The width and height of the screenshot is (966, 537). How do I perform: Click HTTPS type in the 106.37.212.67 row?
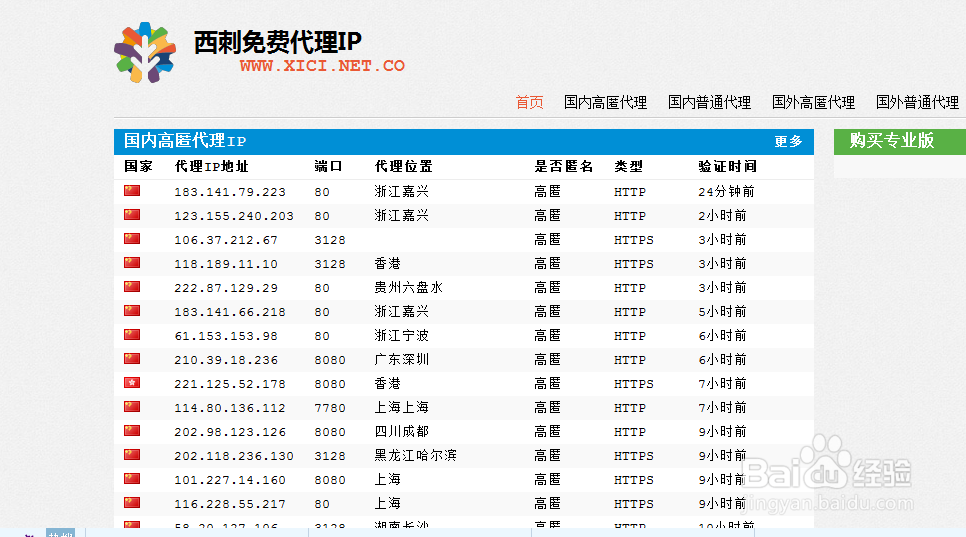(633, 240)
